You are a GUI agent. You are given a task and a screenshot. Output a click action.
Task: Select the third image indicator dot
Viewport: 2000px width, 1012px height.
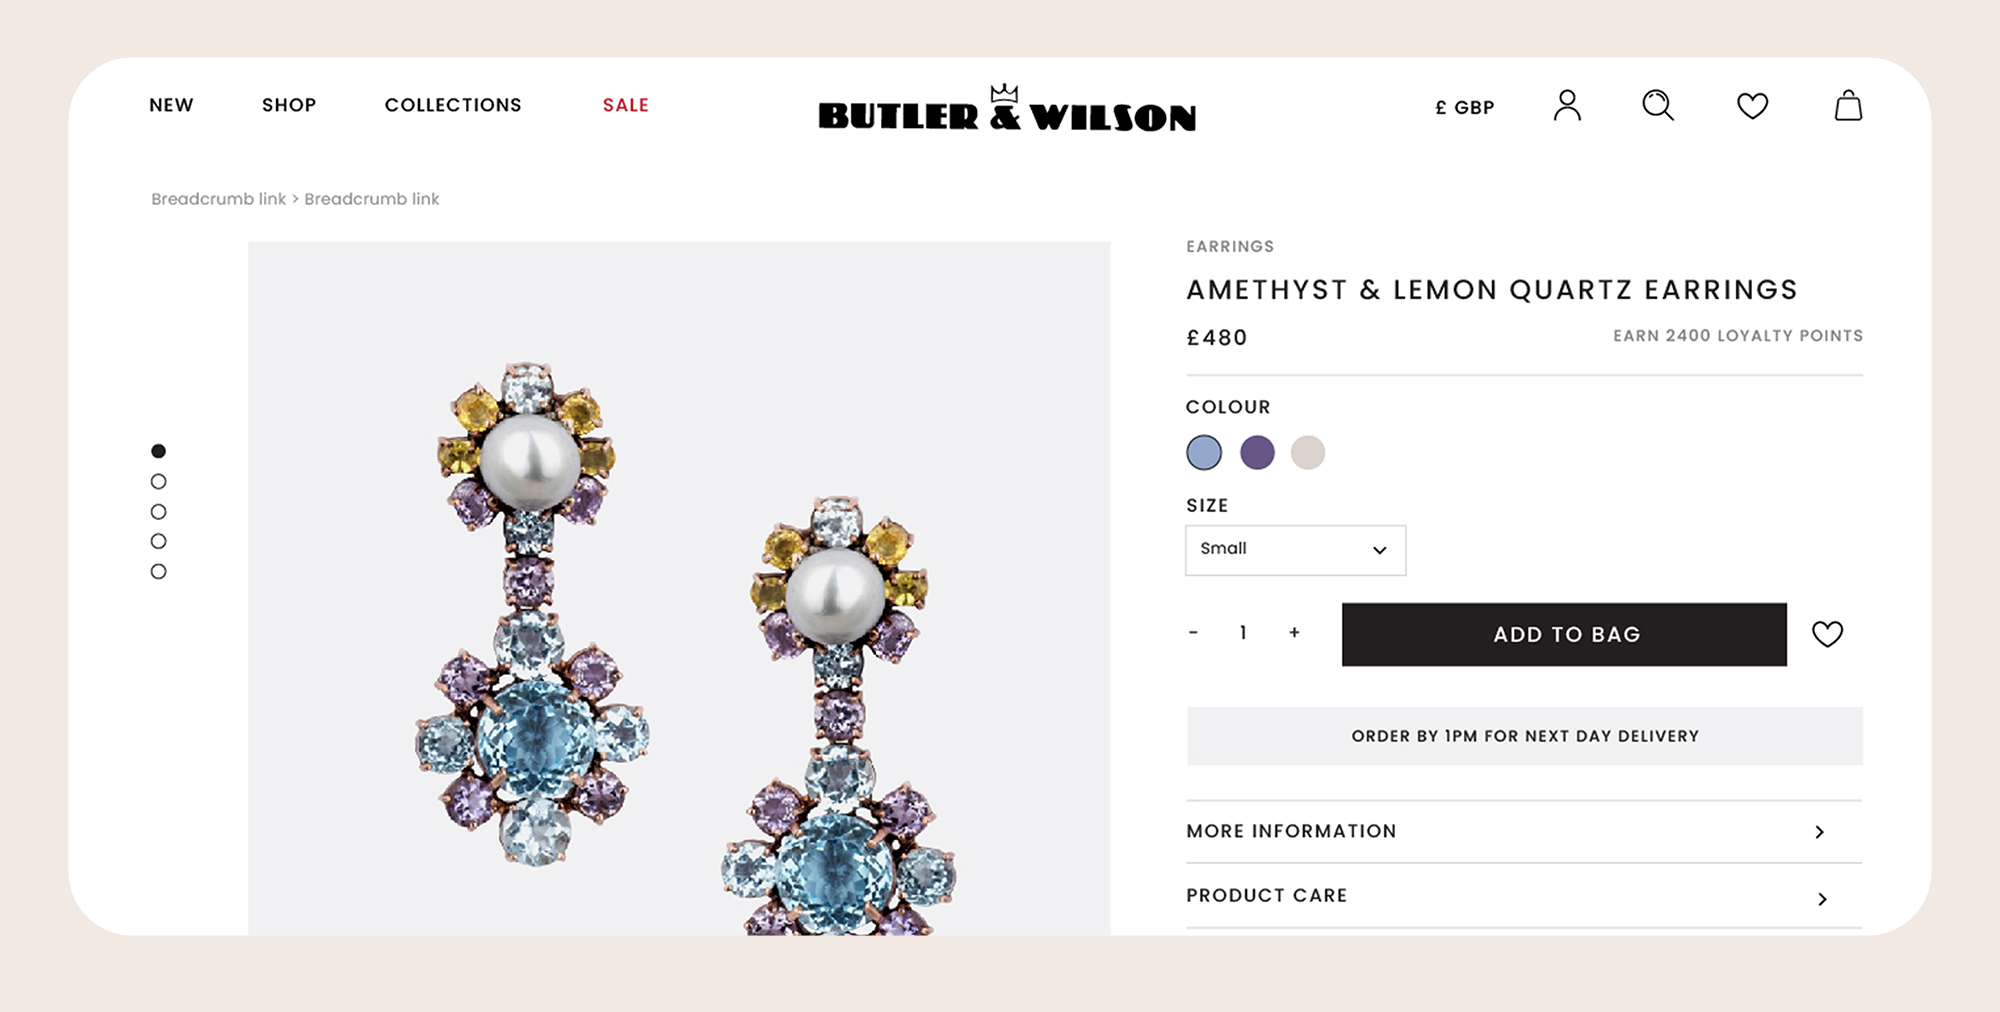(x=158, y=511)
